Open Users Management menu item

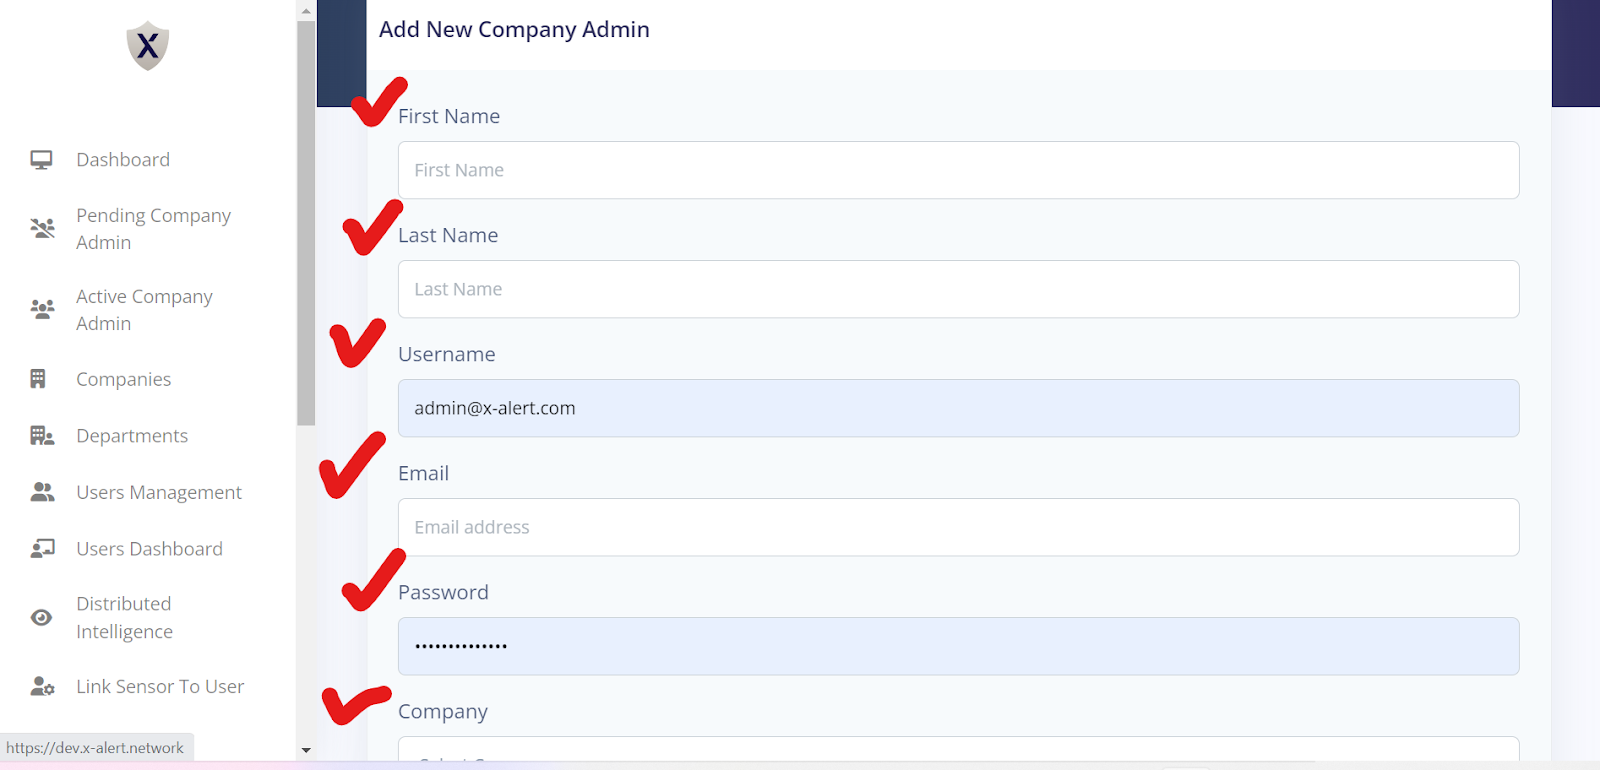159,492
